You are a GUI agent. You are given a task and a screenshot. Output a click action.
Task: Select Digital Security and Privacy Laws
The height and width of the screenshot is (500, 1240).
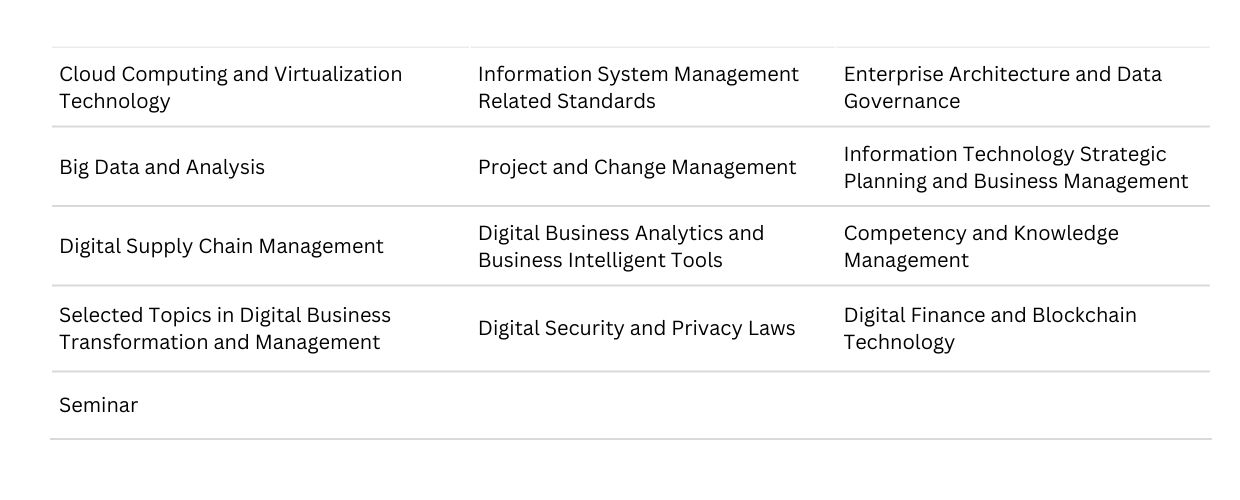coord(637,328)
